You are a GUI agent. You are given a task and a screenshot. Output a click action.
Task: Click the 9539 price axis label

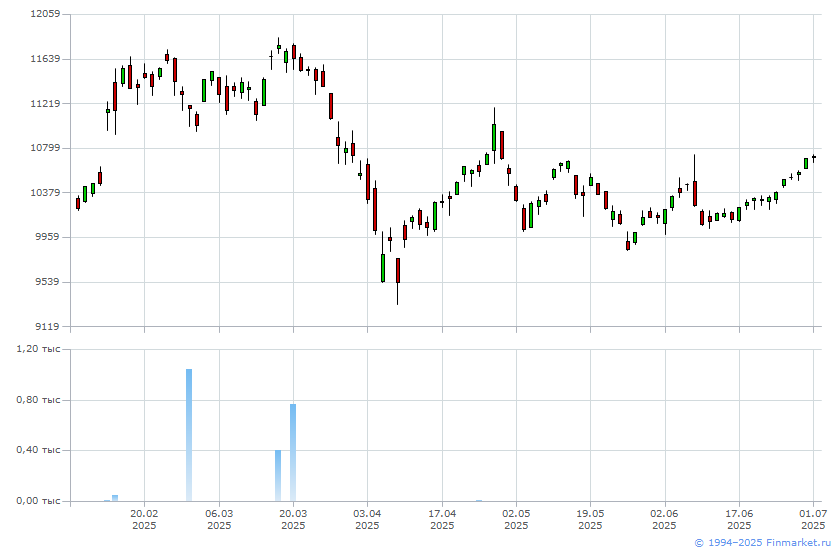(x=47, y=282)
